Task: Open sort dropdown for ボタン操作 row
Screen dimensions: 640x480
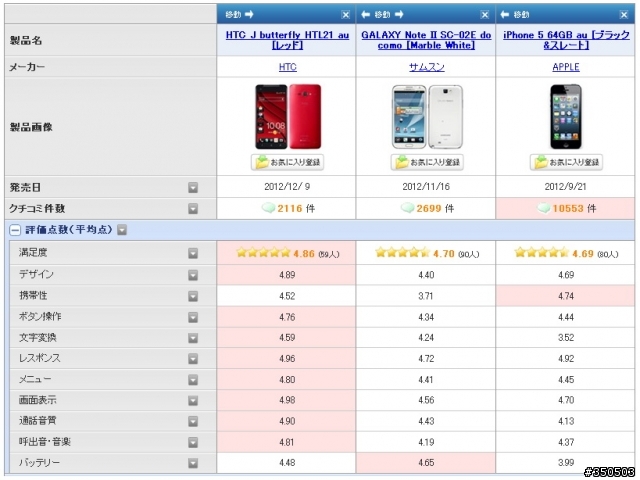Action: coord(193,317)
